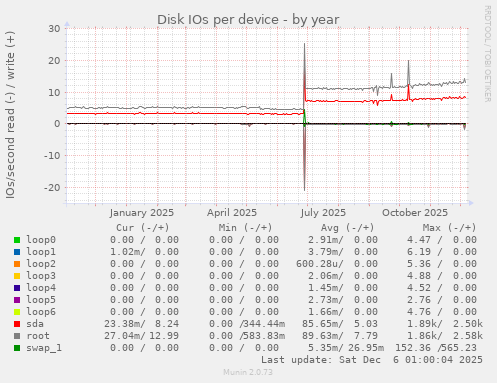Screen dimensions: 497x383
Task: Click sda max value '1.89k/ 2.50k'
Action: 445,324
